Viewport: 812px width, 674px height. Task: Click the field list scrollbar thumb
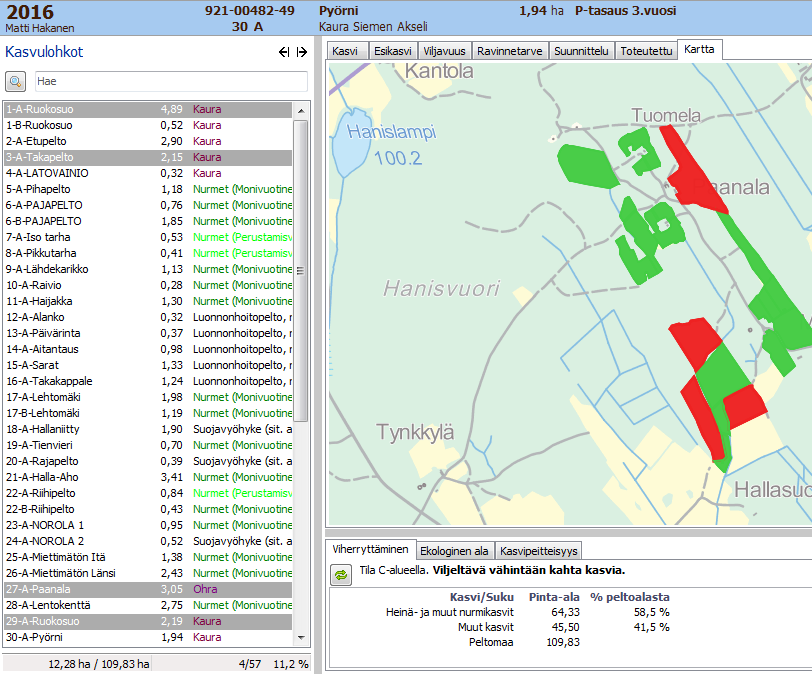point(301,271)
